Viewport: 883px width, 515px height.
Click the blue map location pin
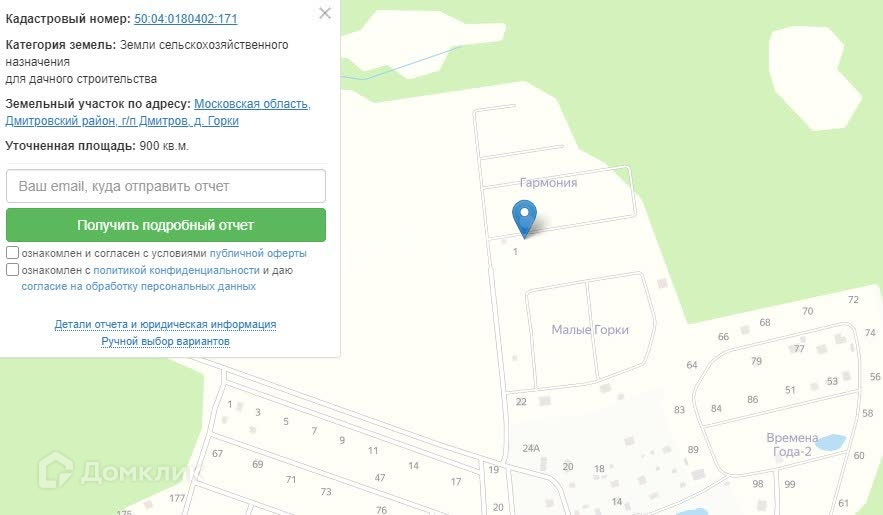524,220
